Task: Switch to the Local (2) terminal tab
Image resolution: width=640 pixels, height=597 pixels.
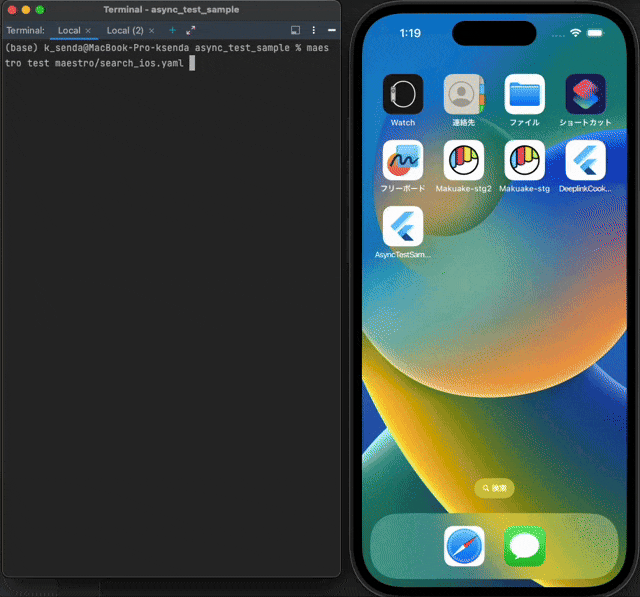Action: click(125, 31)
